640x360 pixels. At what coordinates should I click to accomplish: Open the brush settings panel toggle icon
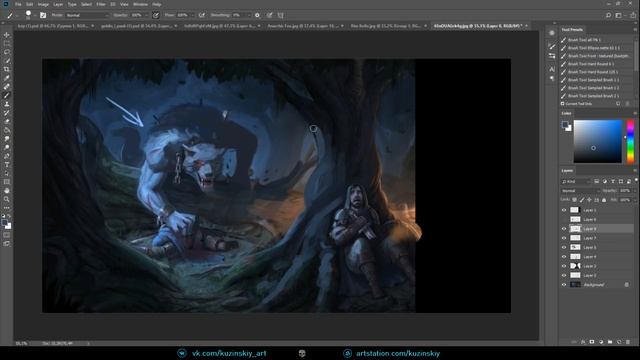point(43,15)
